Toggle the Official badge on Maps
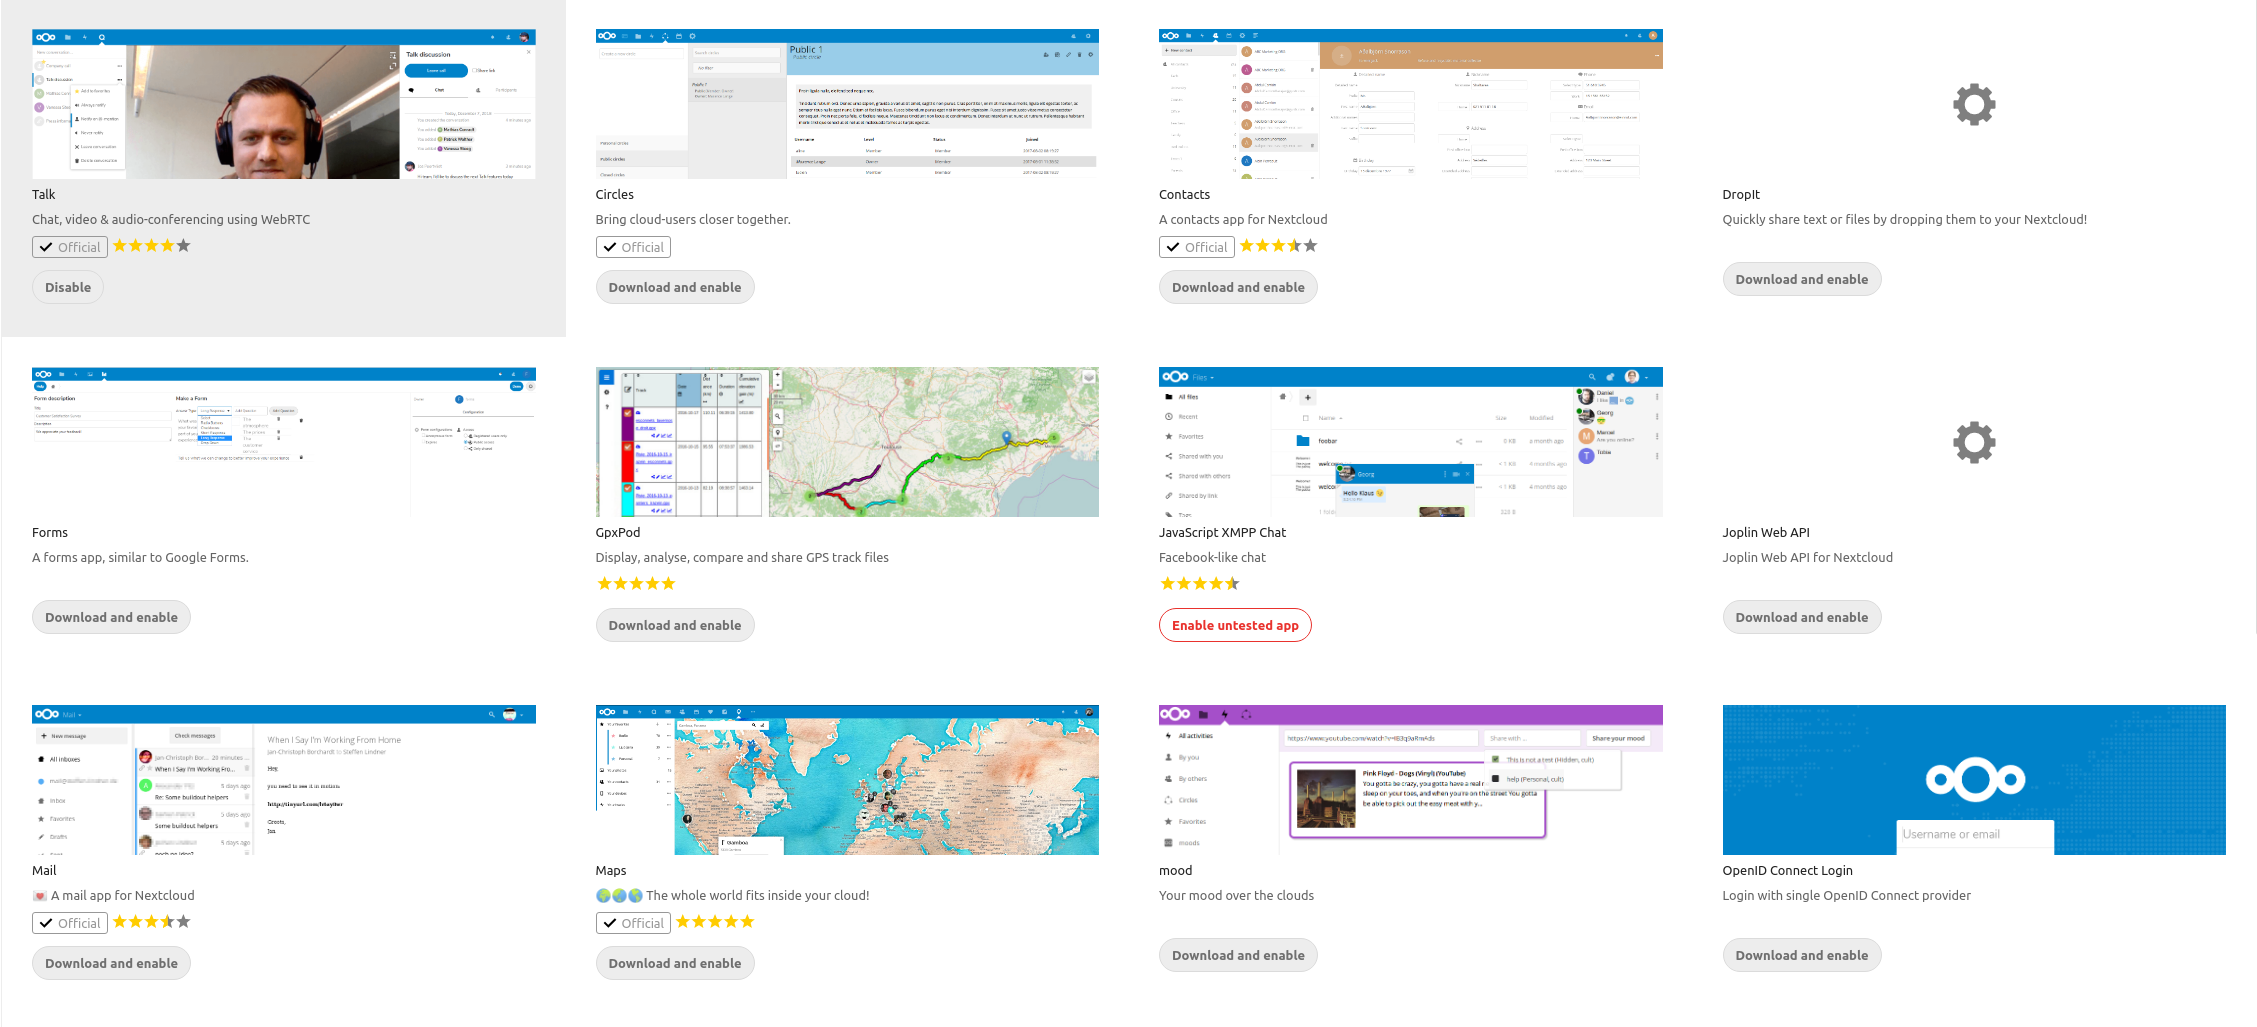 pyautogui.click(x=633, y=922)
